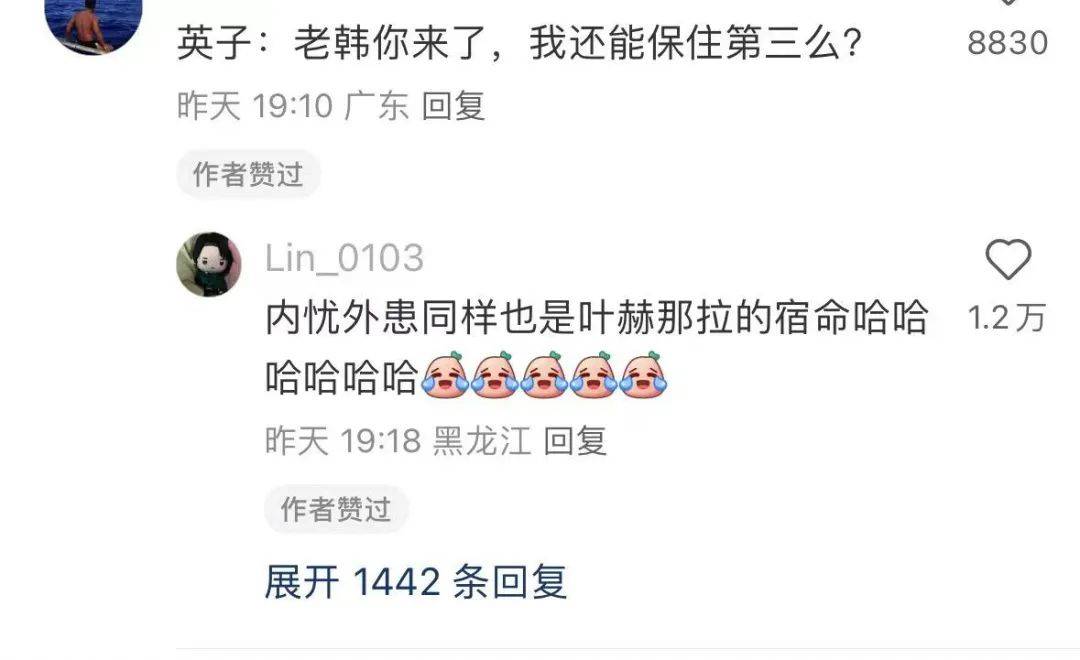Image resolution: width=1080 pixels, height=660 pixels.
Task: Tap 作者赞过 badge under first comment
Action: 248,174
